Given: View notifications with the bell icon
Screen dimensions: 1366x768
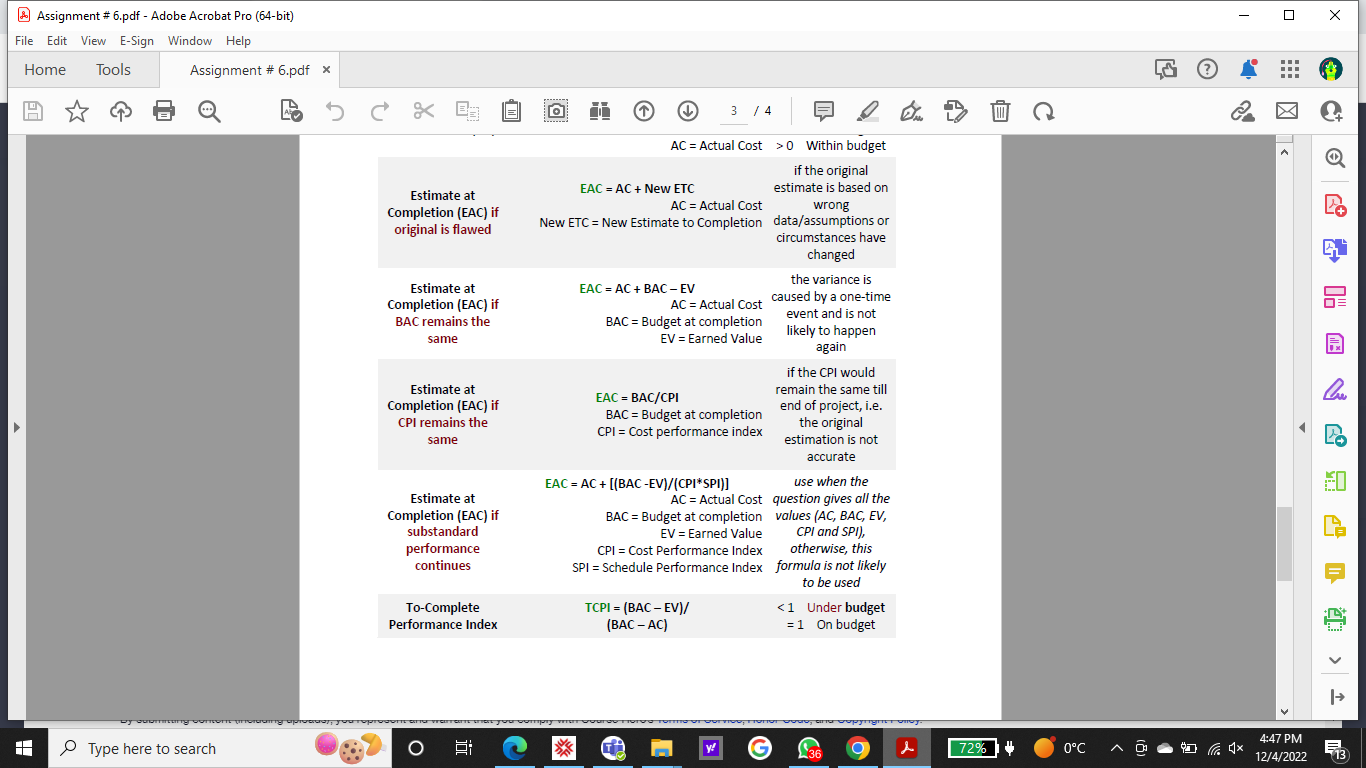Looking at the screenshot, I should click(x=1249, y=69).
